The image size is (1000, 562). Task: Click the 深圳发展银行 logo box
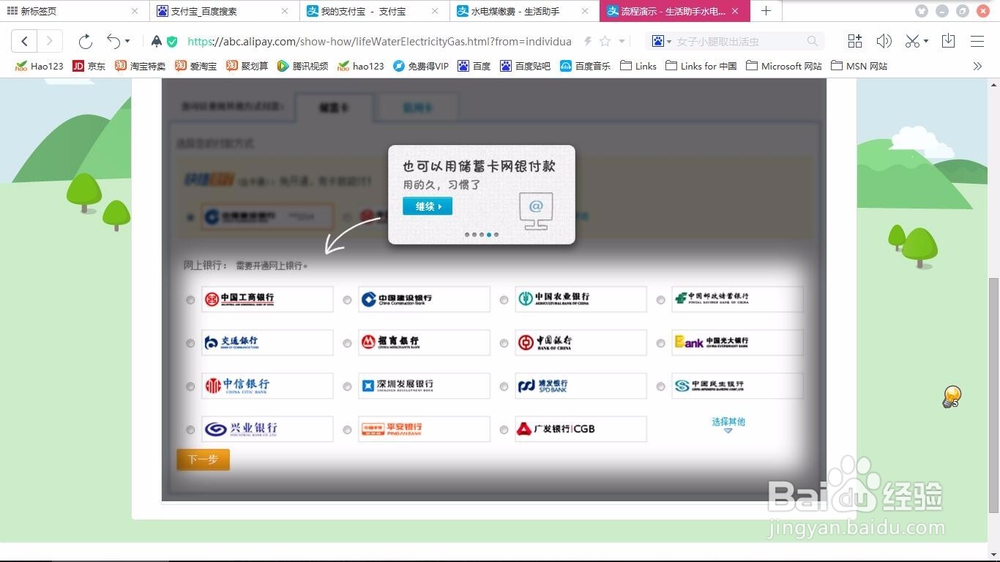(424, 386)
